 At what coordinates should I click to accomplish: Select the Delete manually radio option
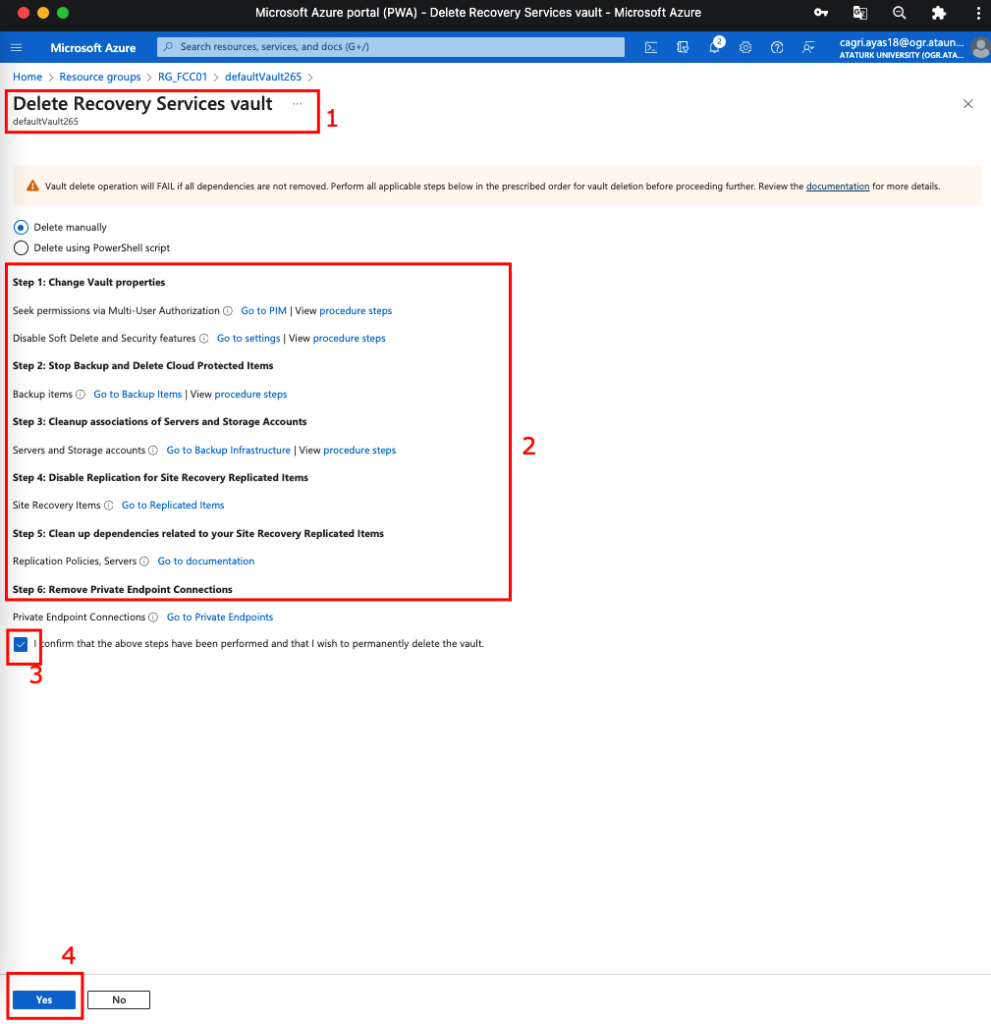pyautogui.click(x=21, y=227)
